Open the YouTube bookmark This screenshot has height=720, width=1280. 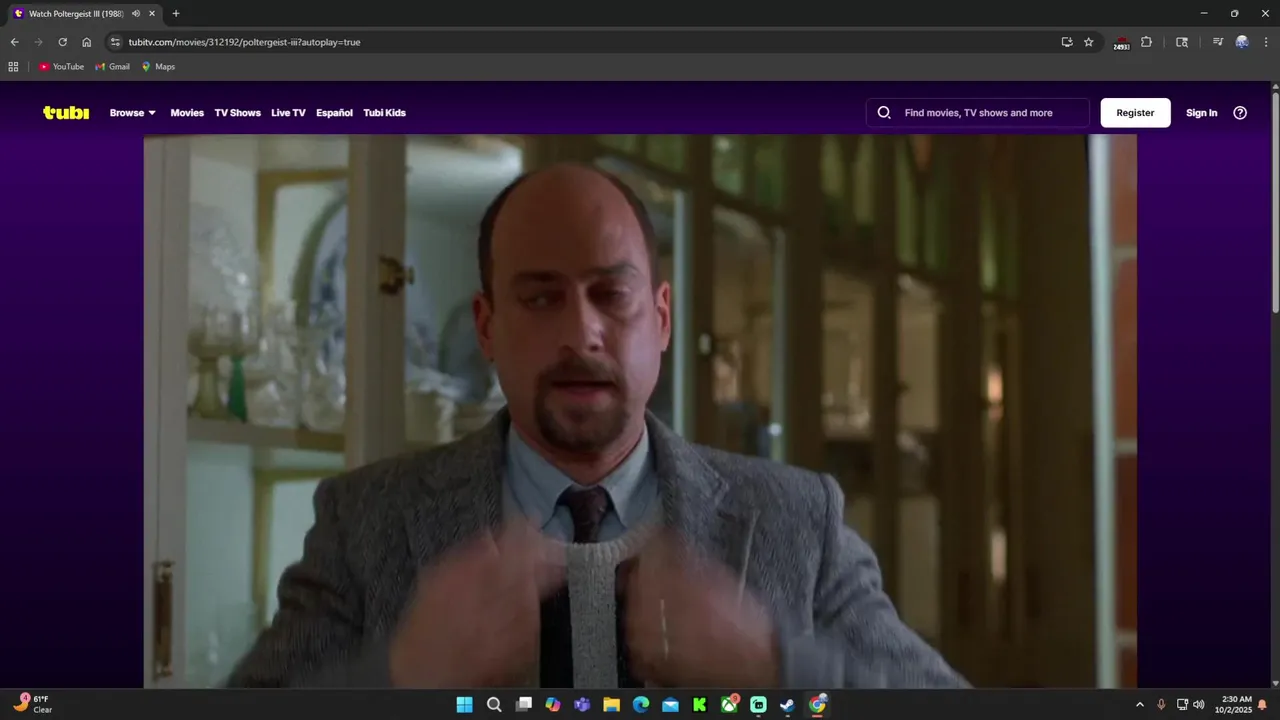(62, 67)
